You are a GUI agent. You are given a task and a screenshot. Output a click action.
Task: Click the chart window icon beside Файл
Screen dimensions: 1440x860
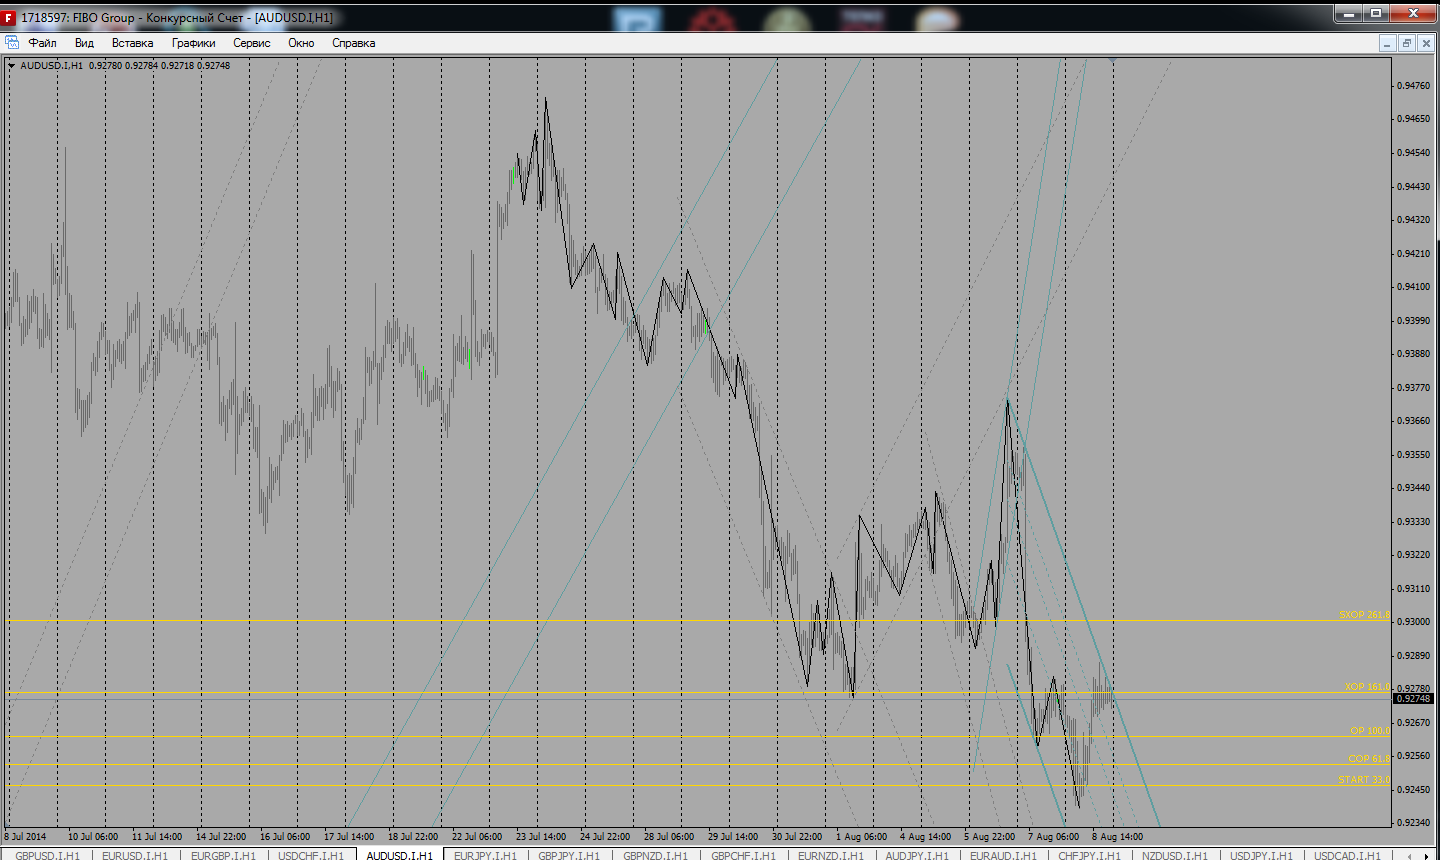click(x=12, y=43)
